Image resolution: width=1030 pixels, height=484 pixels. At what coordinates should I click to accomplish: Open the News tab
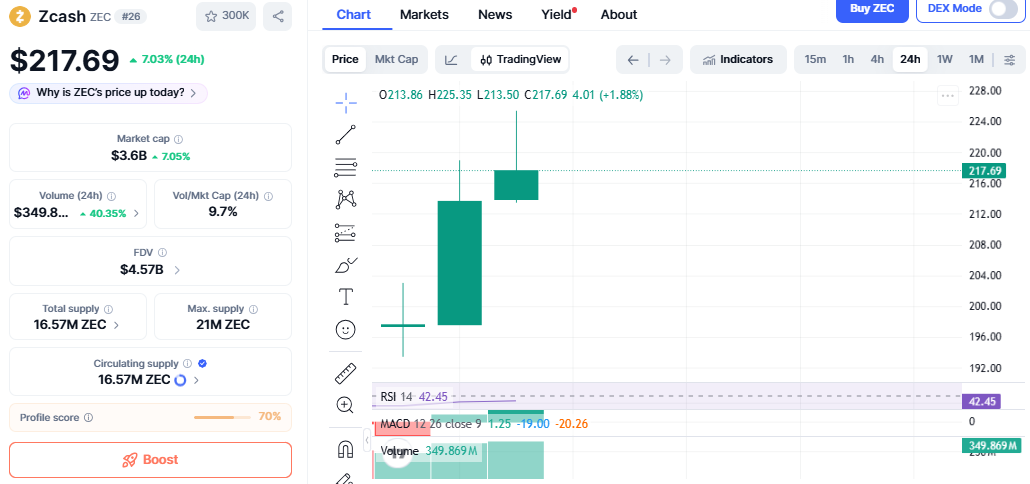tap(495, 14)
